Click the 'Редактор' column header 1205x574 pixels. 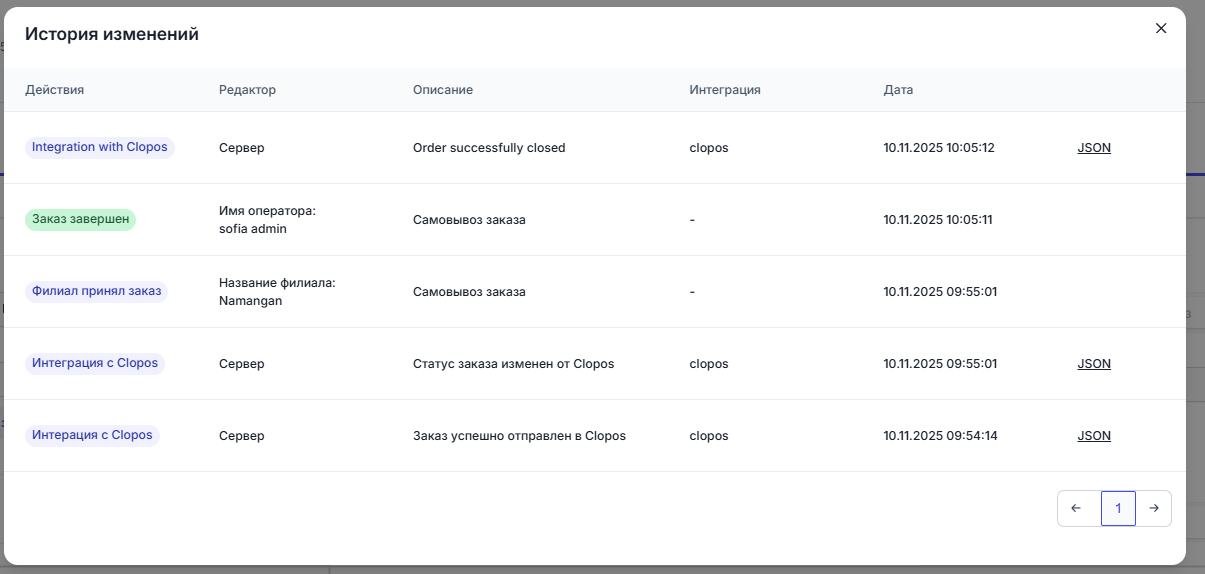tap(247, 90)
